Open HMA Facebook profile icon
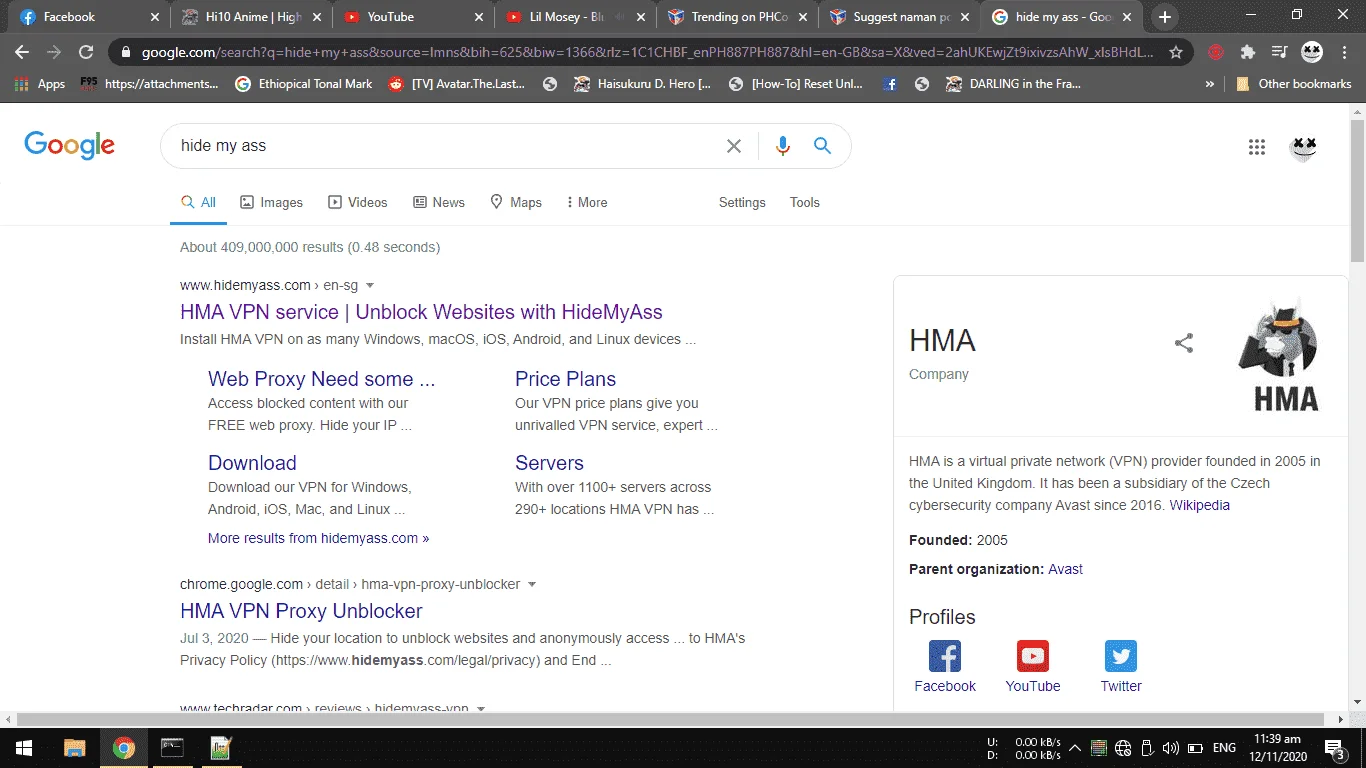1366x768 pixels. pos(945,656)
